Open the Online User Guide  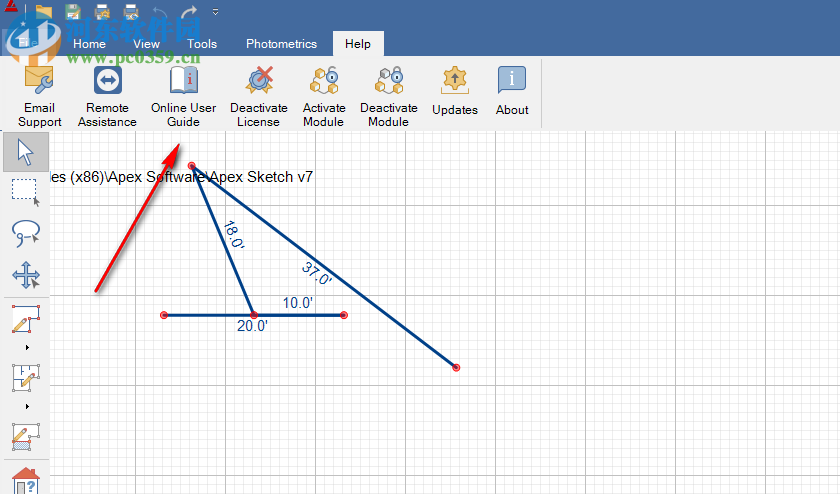point(183,96)
